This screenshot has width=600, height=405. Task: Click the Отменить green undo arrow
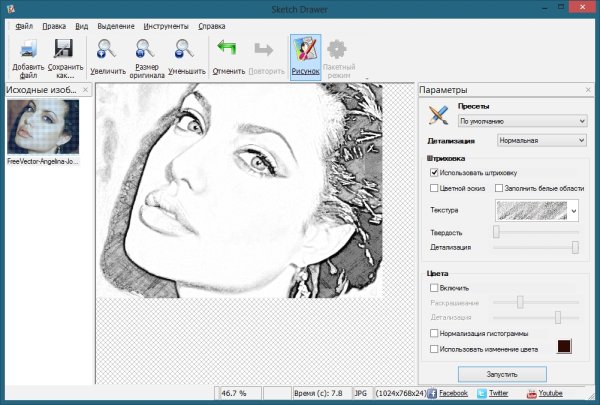(x=229, y=50)
